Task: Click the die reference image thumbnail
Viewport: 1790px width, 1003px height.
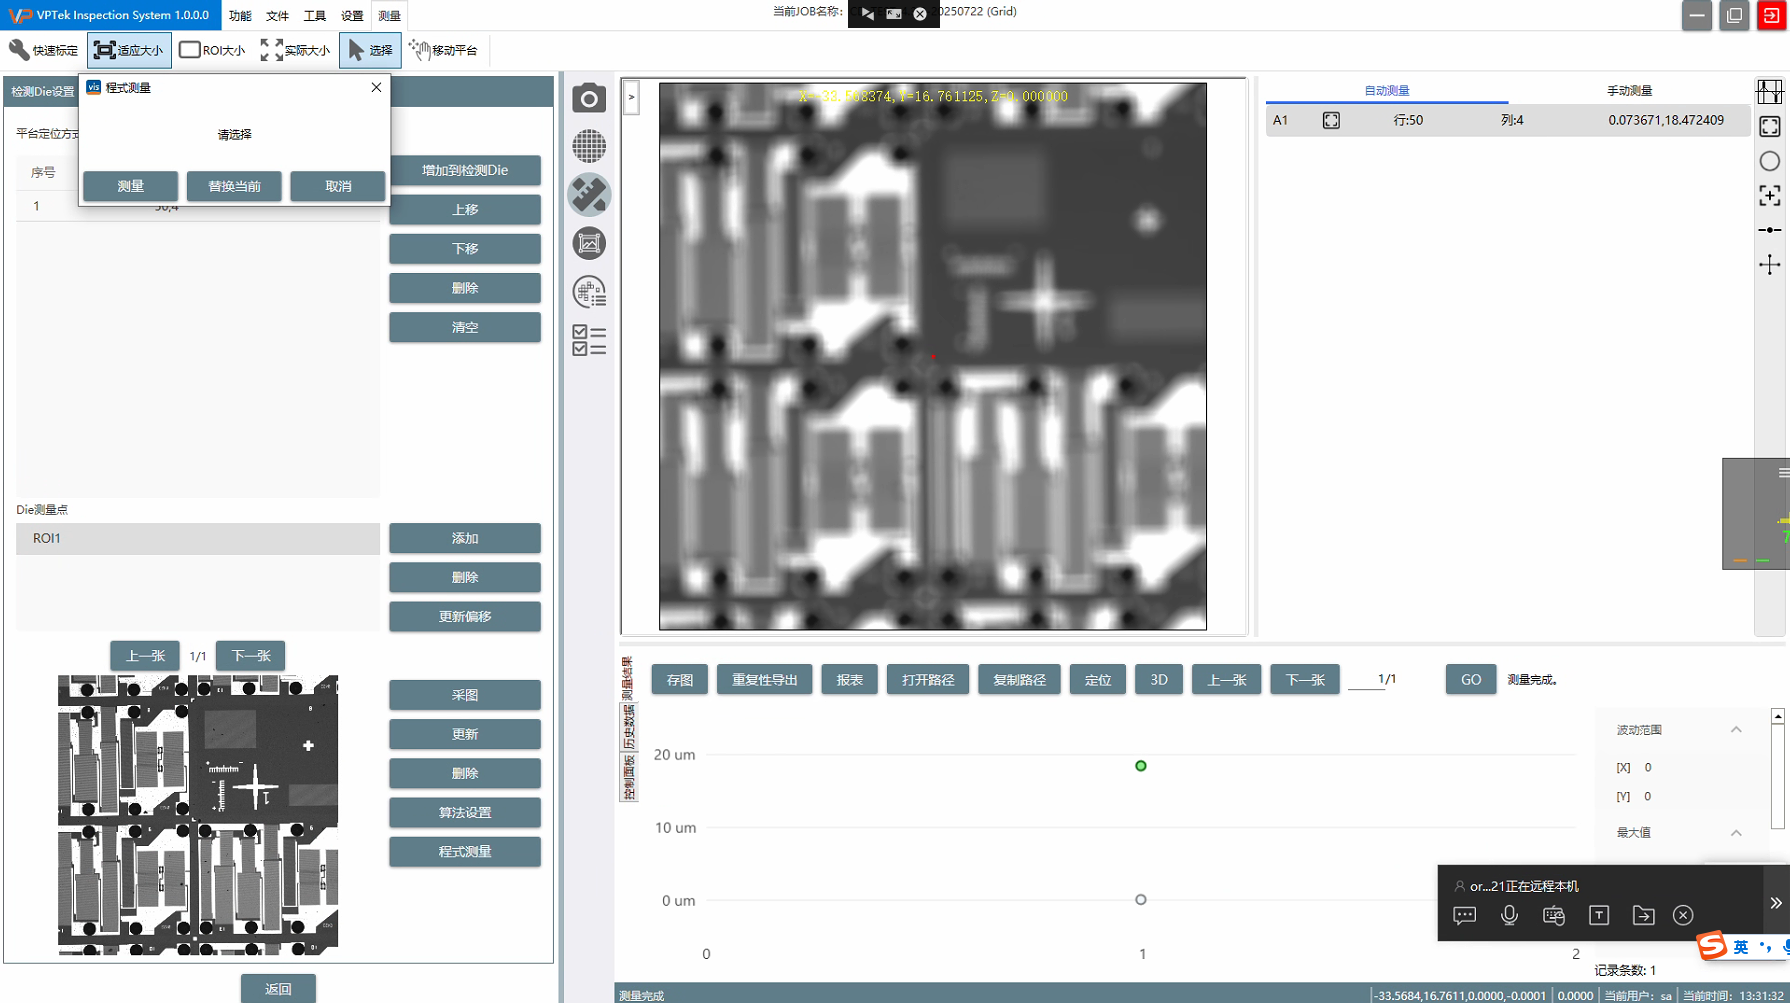Action: [198, 814]
